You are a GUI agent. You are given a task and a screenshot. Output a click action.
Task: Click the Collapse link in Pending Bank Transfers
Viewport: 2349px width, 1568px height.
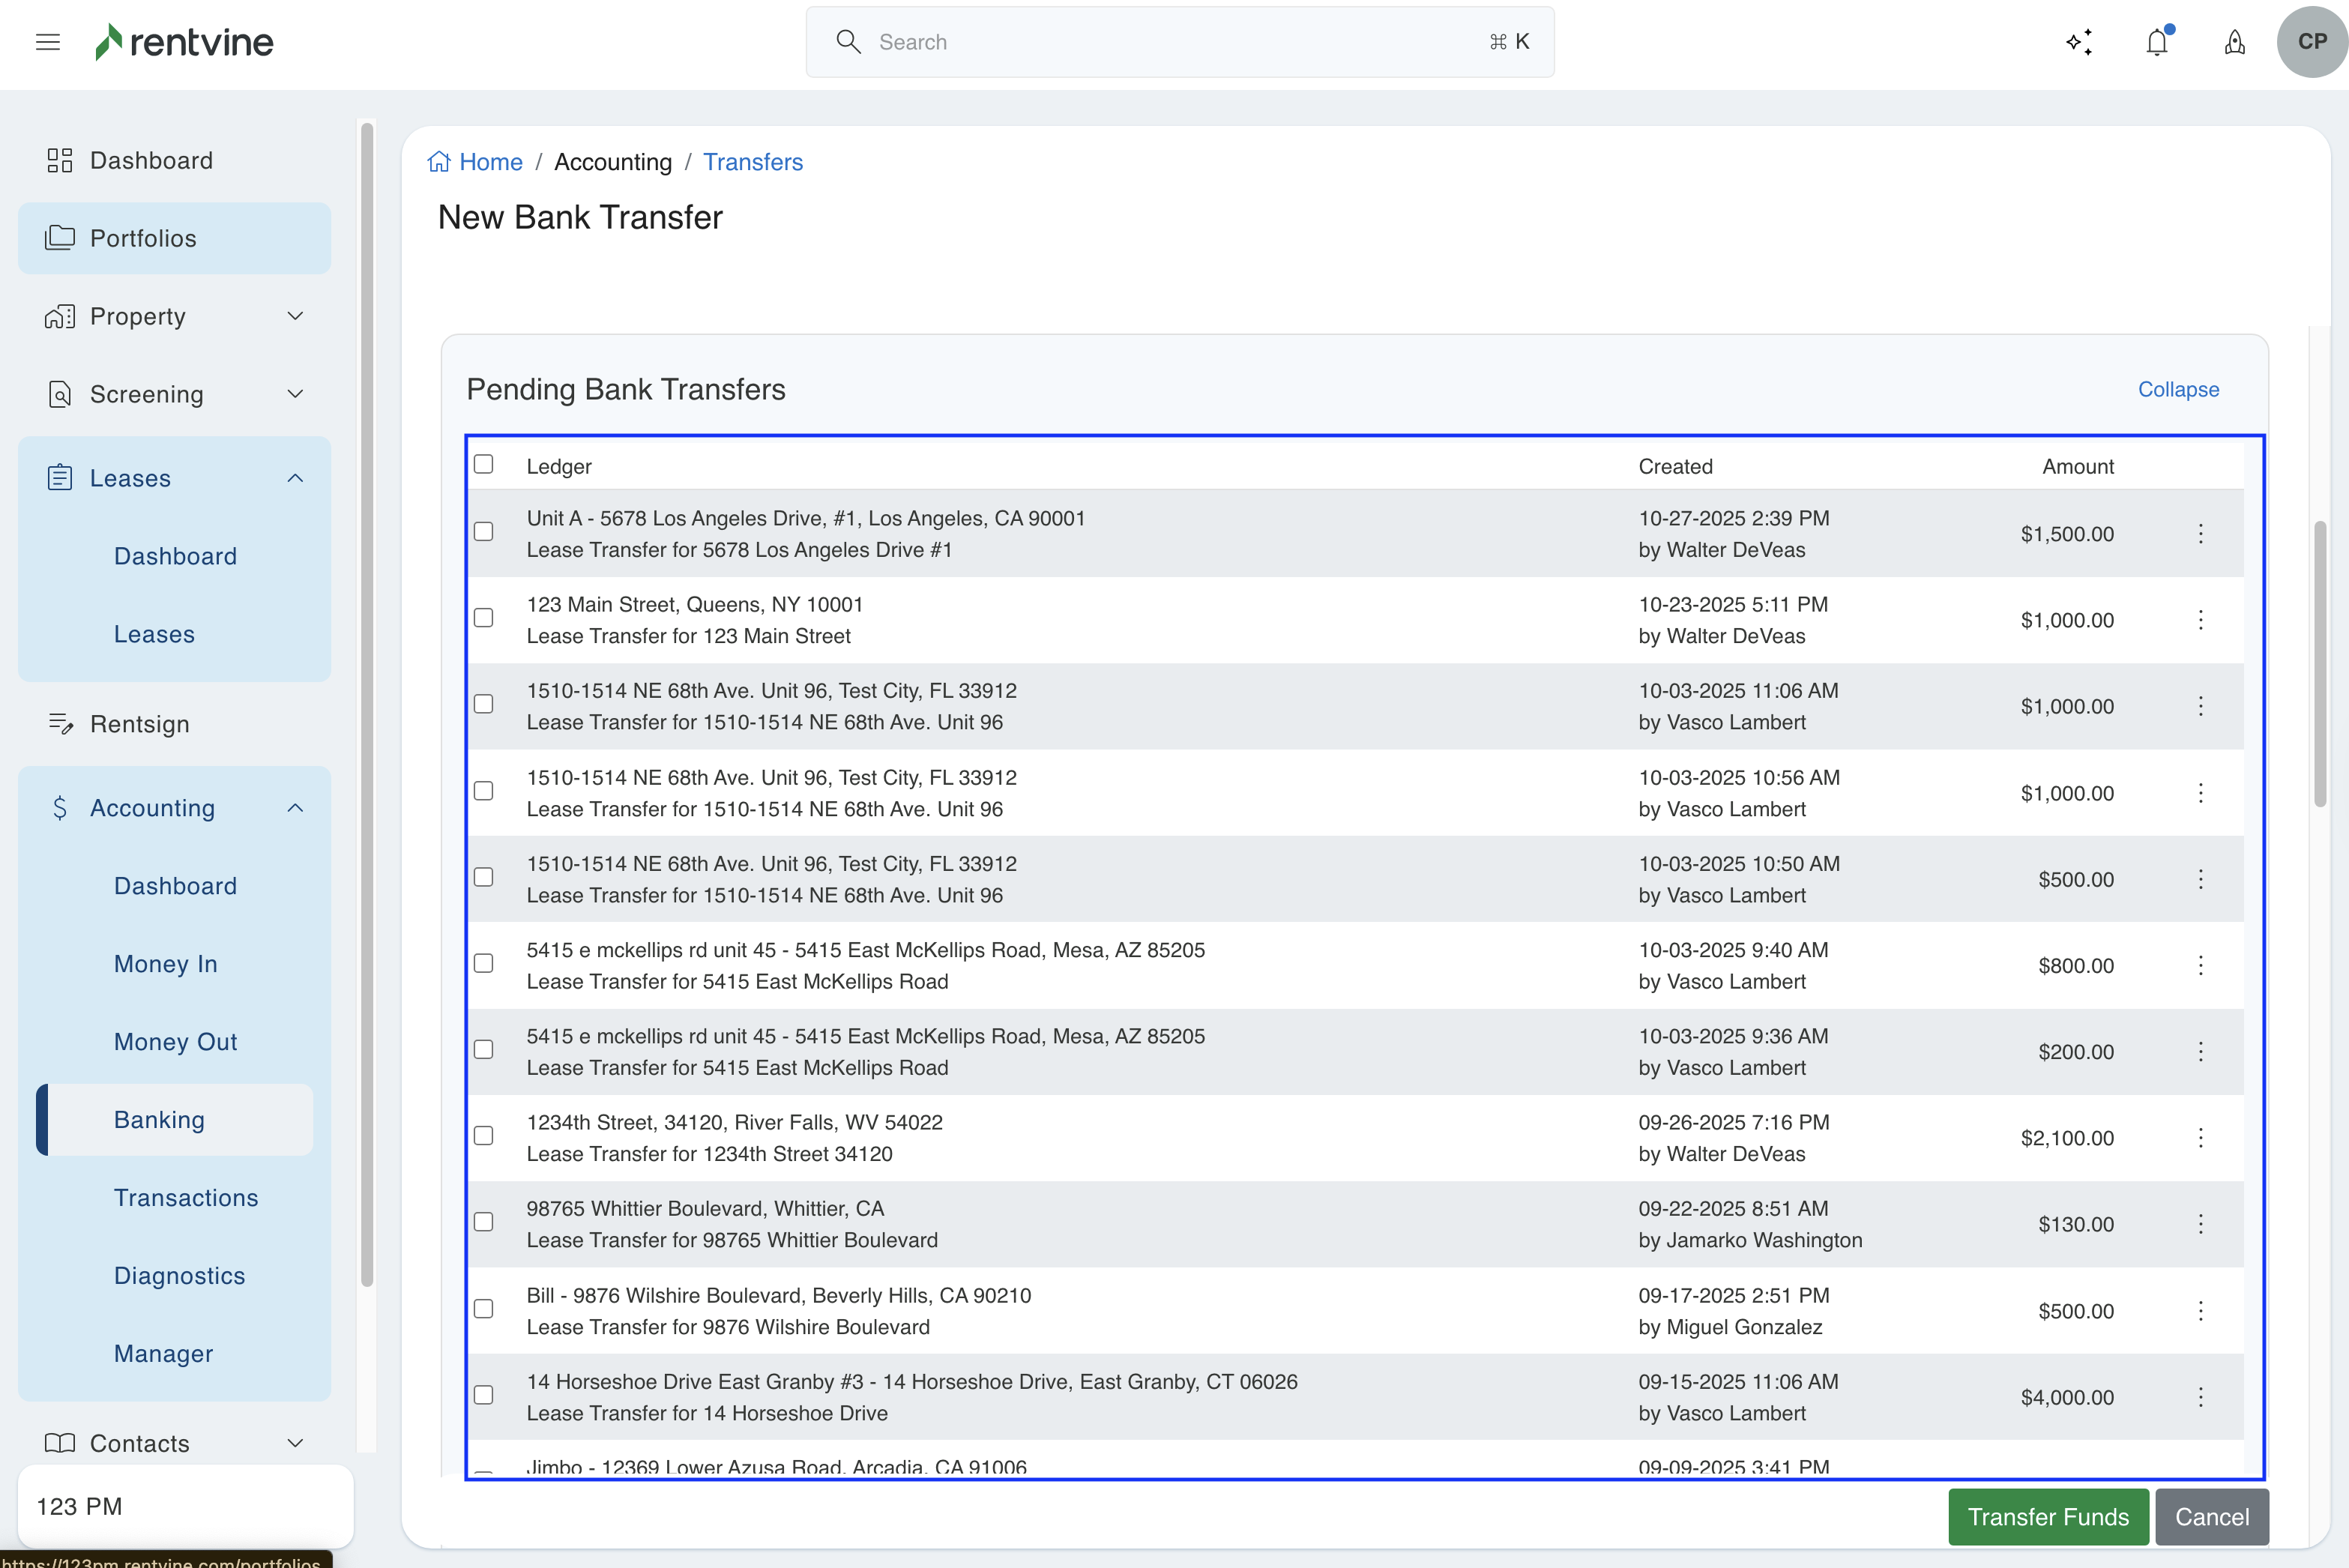tap(2177, 390)
